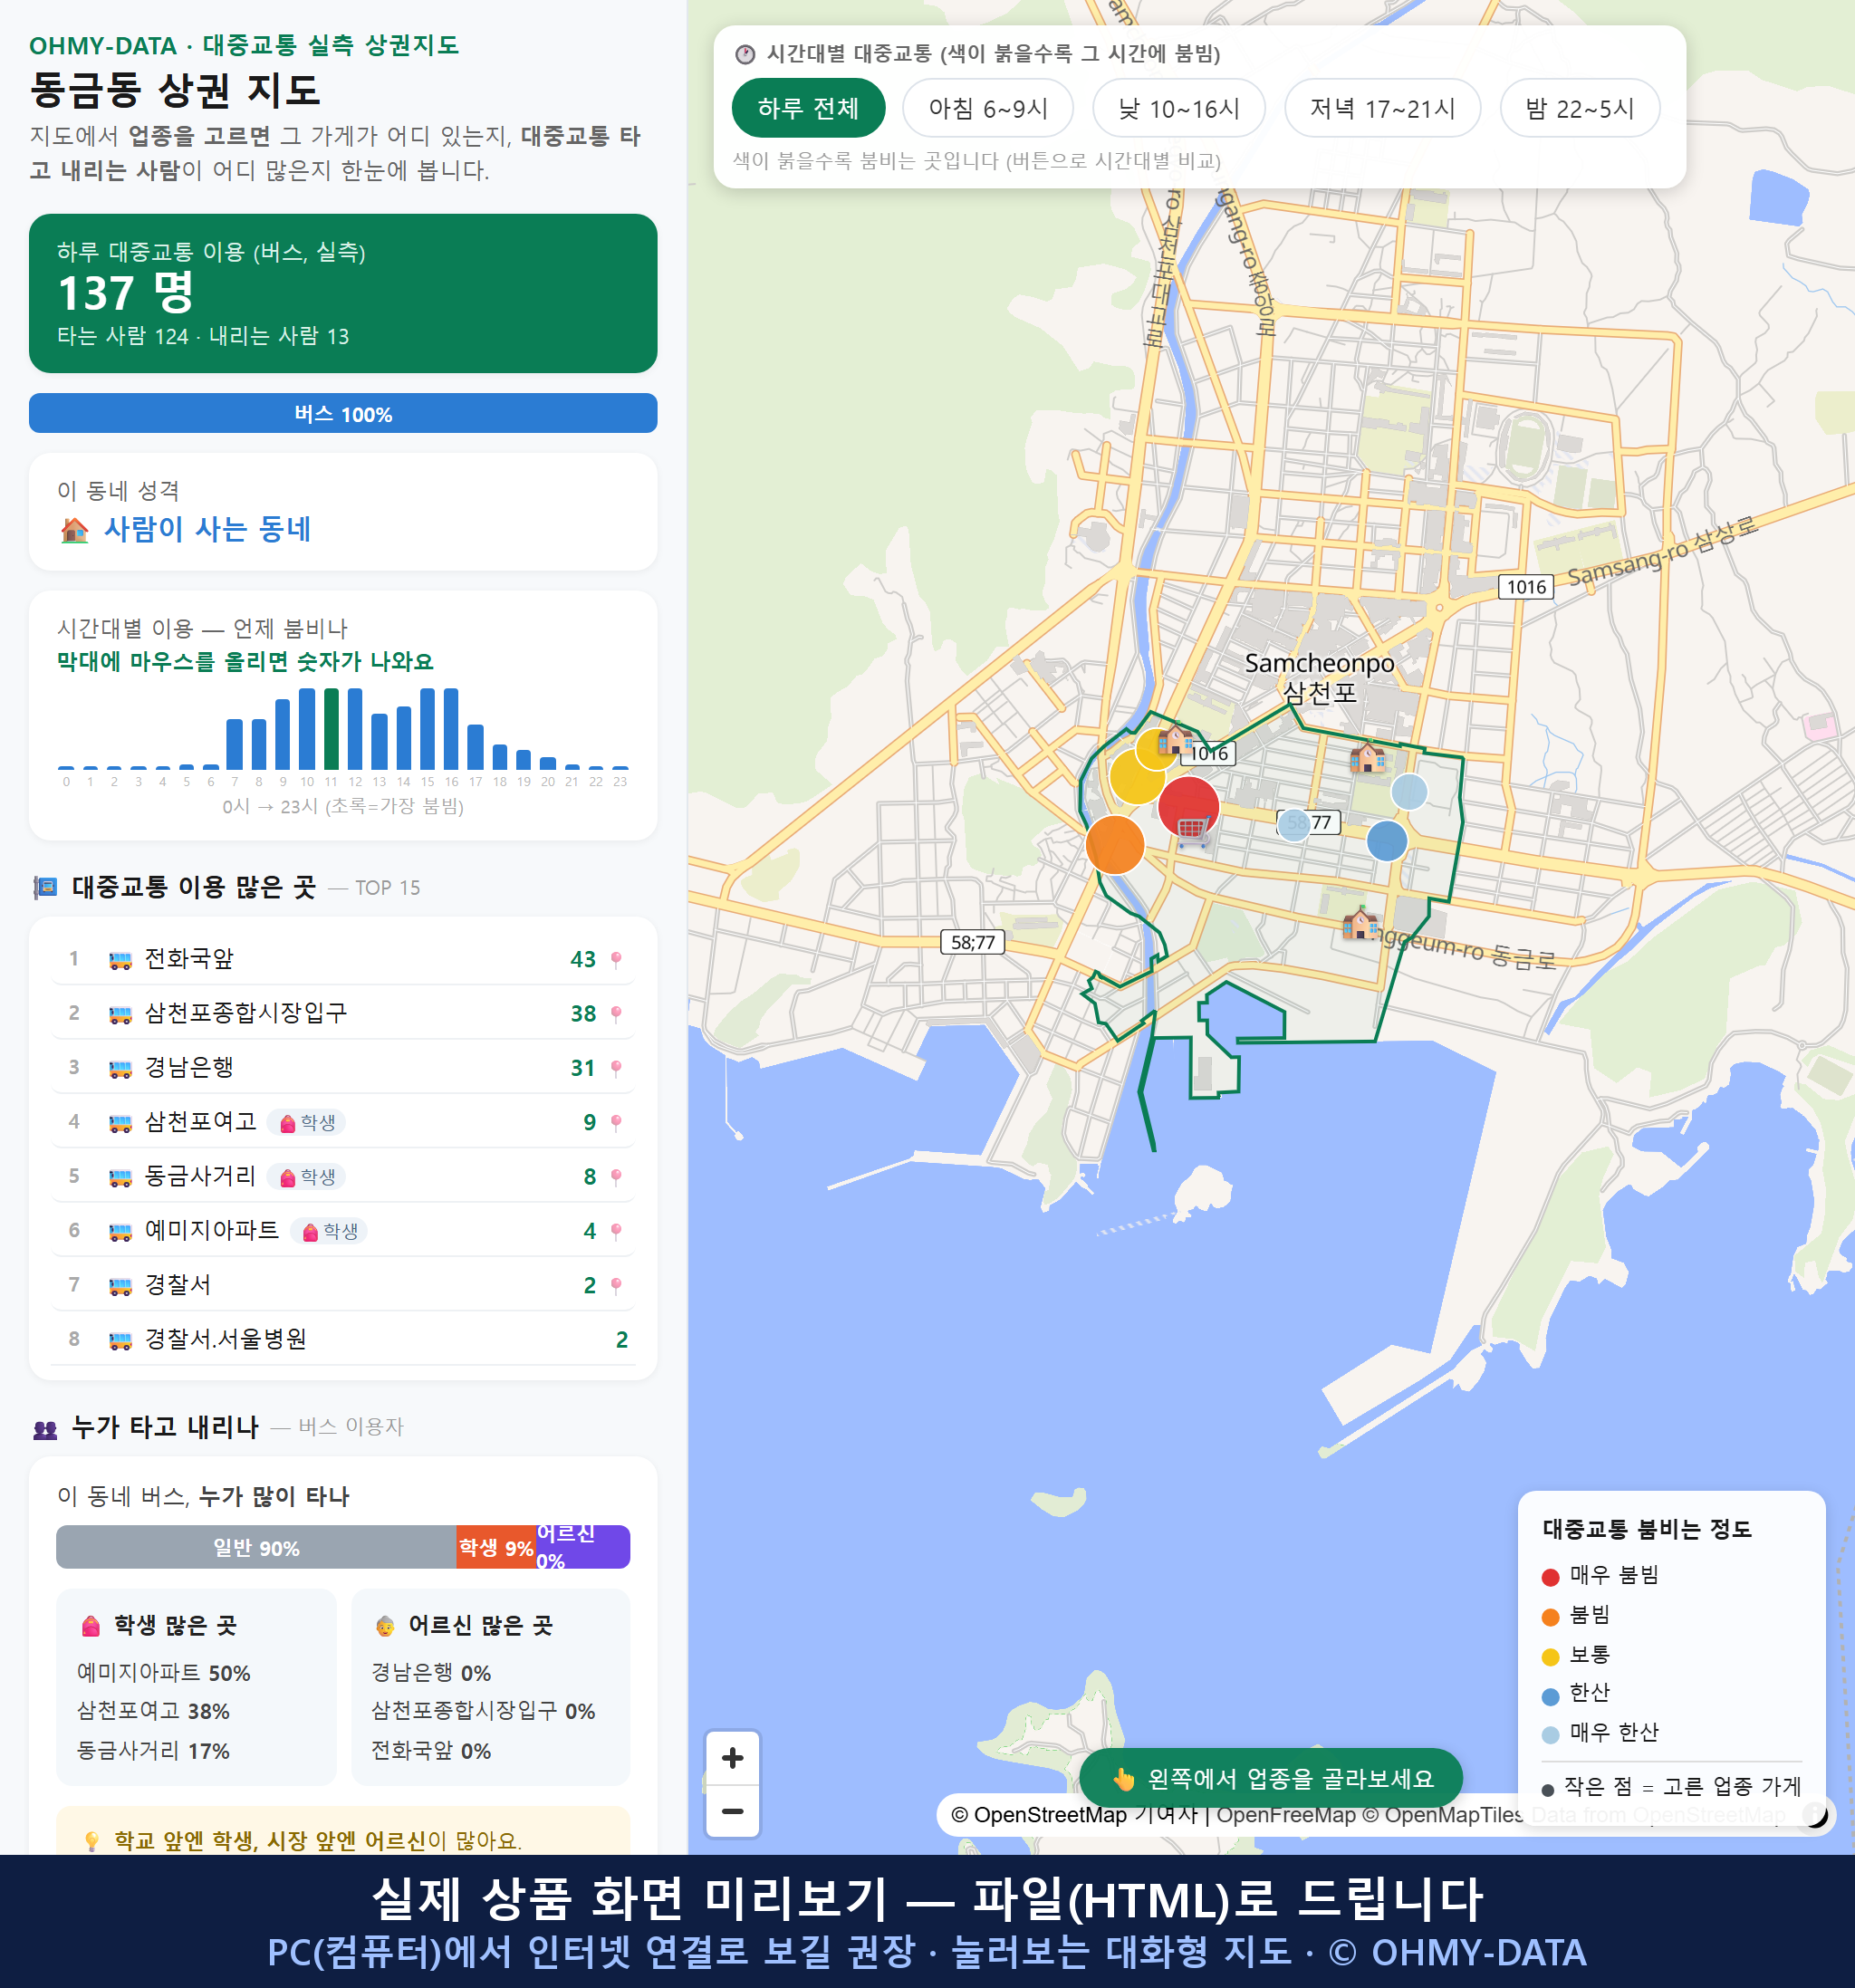Click the bus icon of 전화국앞 row
The height and width of the screenshot is (1988, 1855).
(x=120, y=960)
